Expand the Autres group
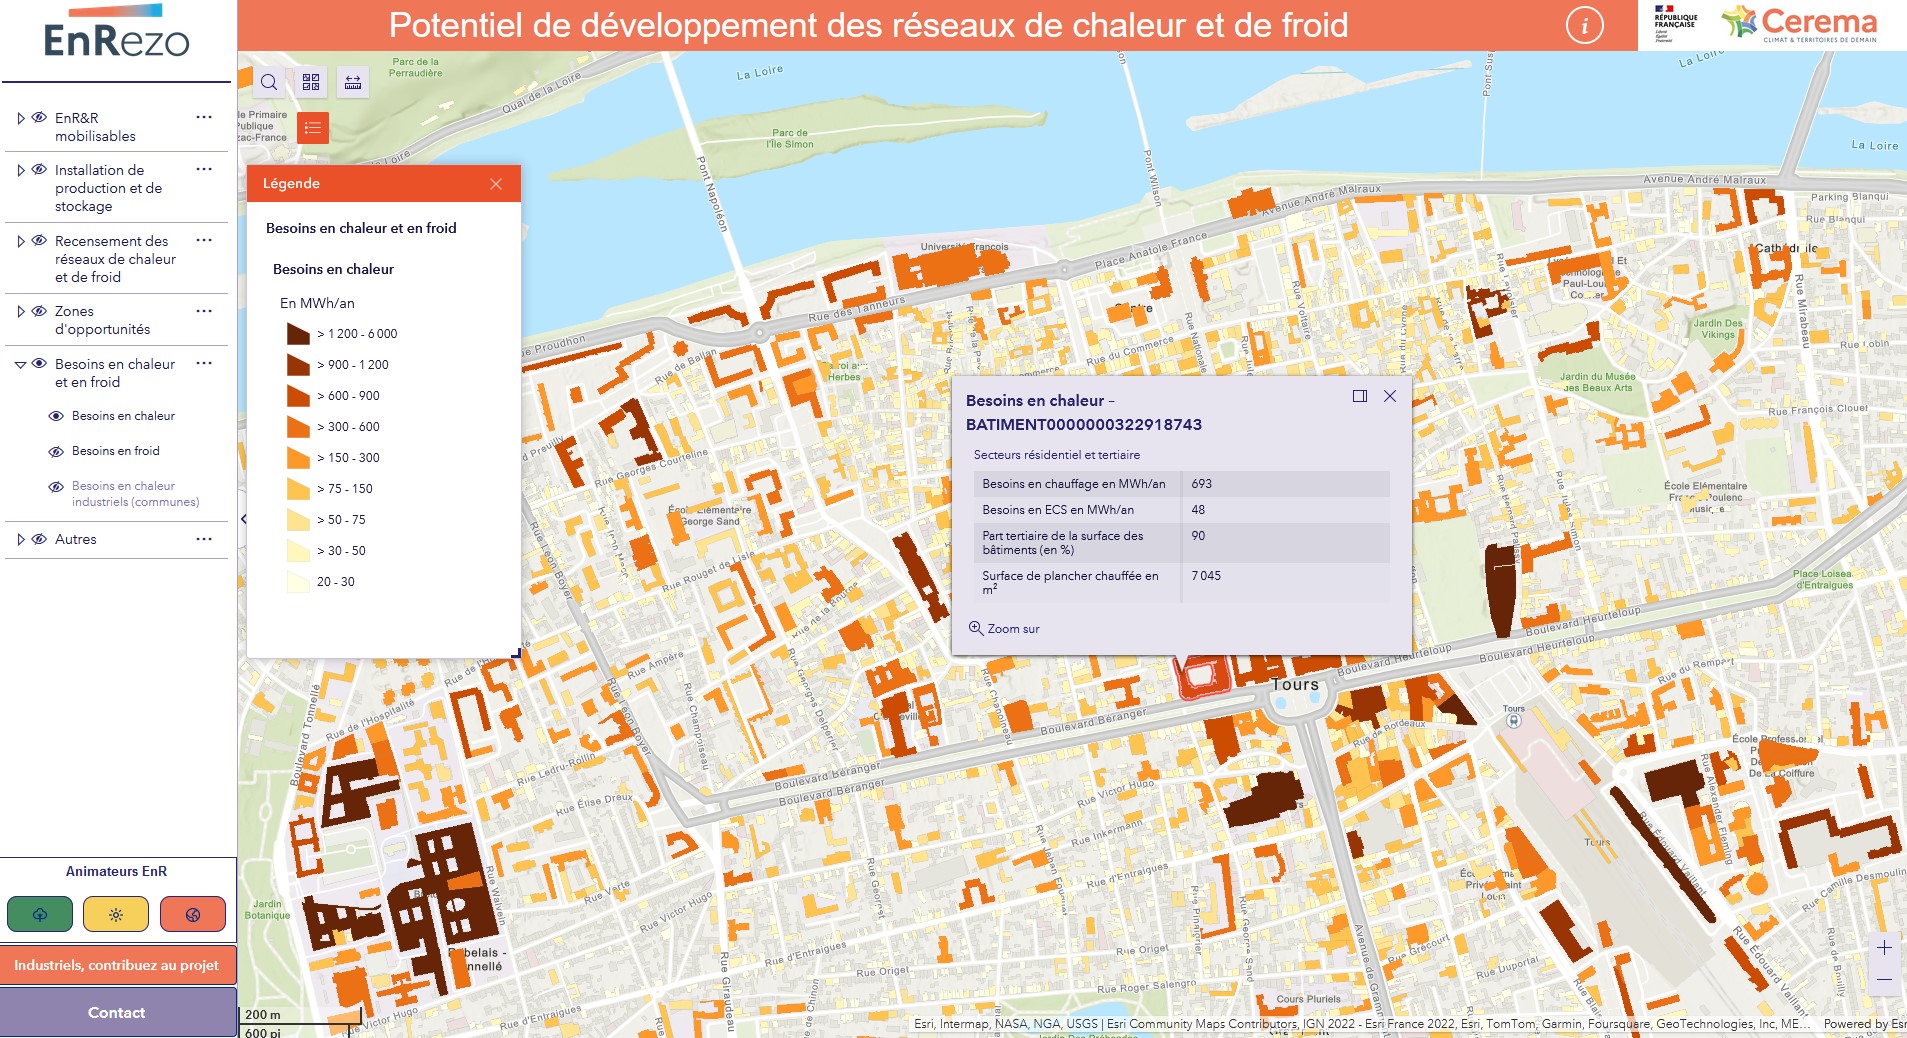The image size is (1907, 1038). (20, 539)
